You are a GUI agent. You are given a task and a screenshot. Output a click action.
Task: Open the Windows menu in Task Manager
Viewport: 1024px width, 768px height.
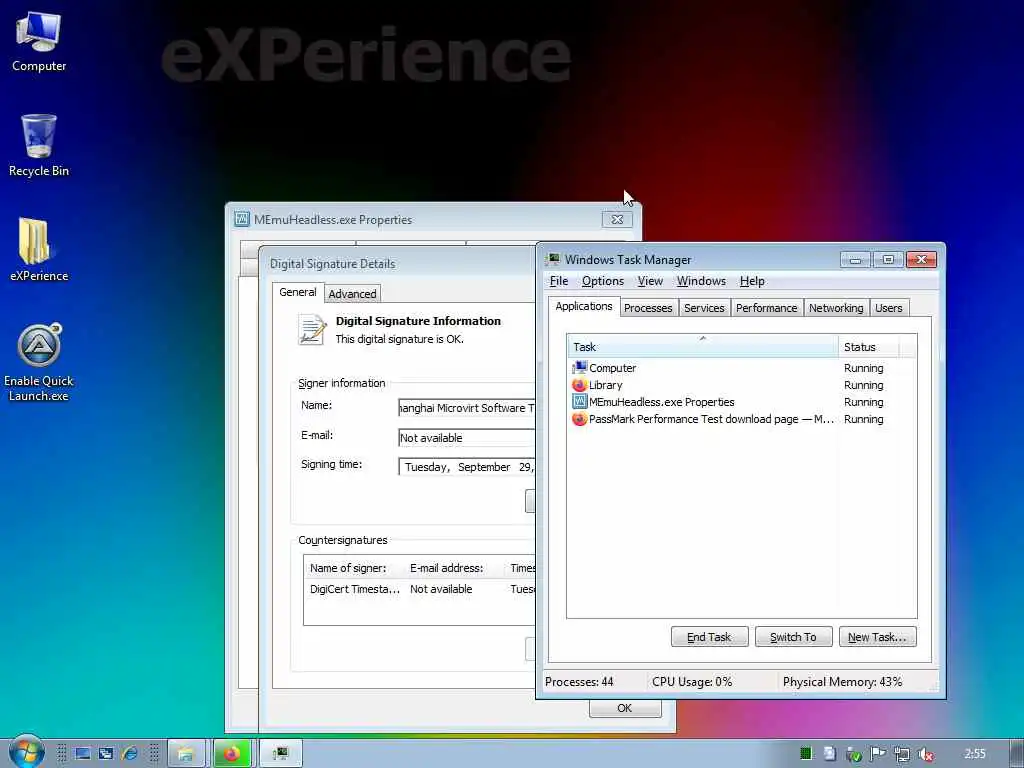(x=701, y=281)
